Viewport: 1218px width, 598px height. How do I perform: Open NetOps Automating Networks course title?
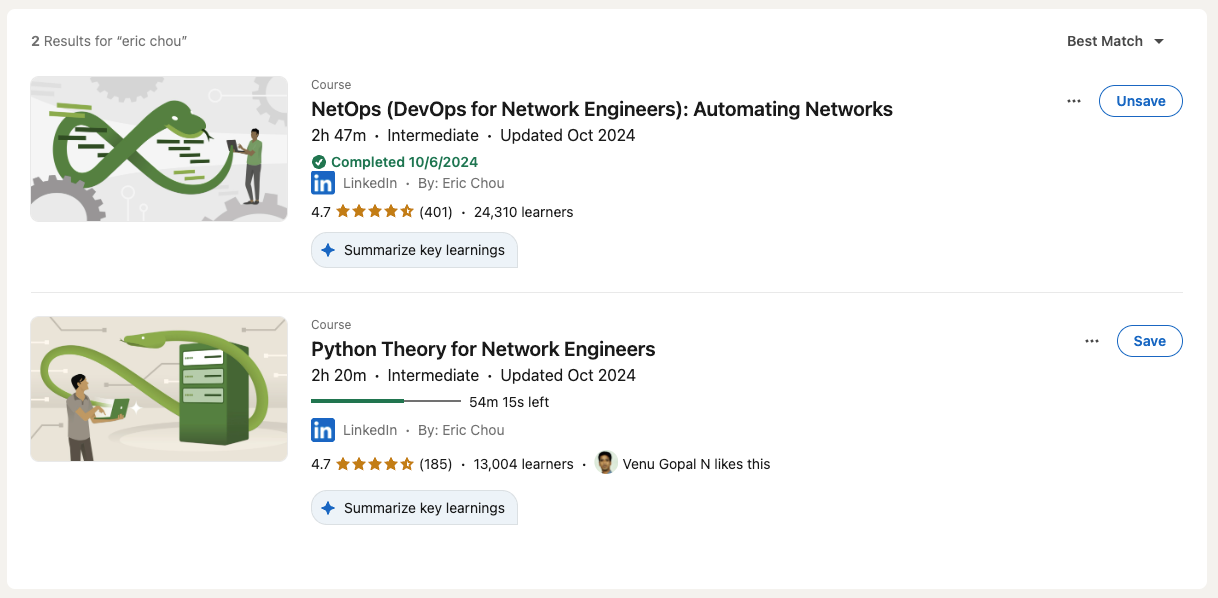click(x=601, y=109)
